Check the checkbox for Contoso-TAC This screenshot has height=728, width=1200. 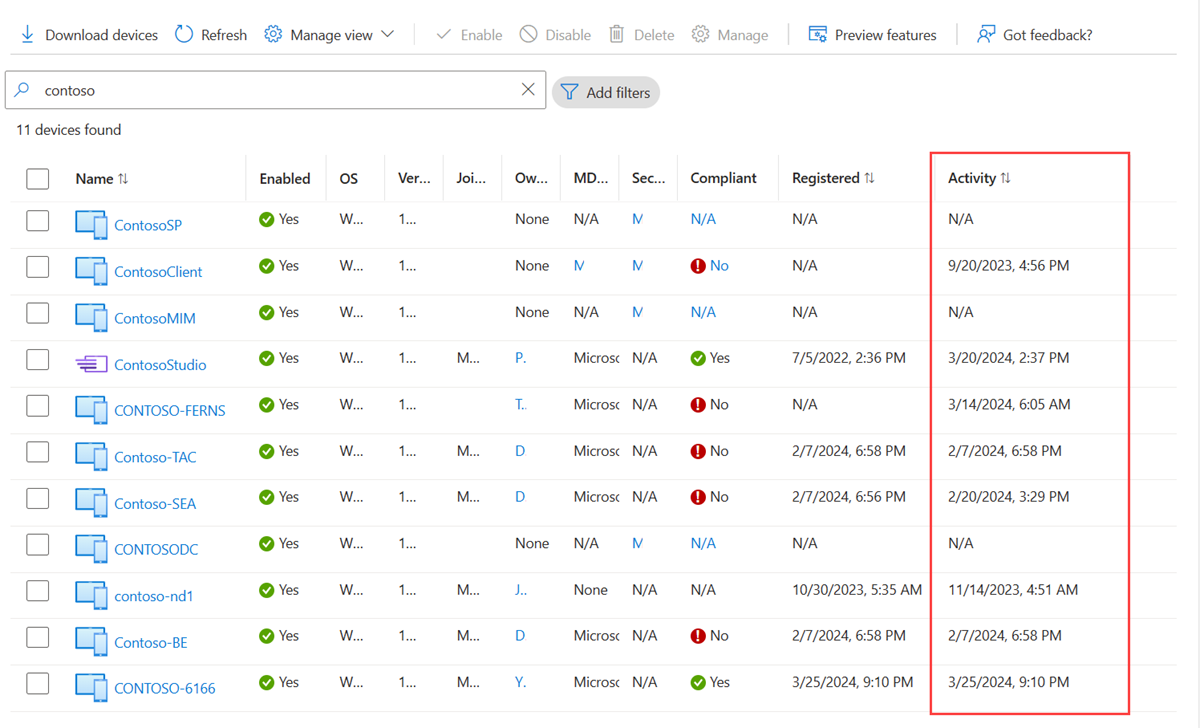pyautogui.click(x=37, y=451)
